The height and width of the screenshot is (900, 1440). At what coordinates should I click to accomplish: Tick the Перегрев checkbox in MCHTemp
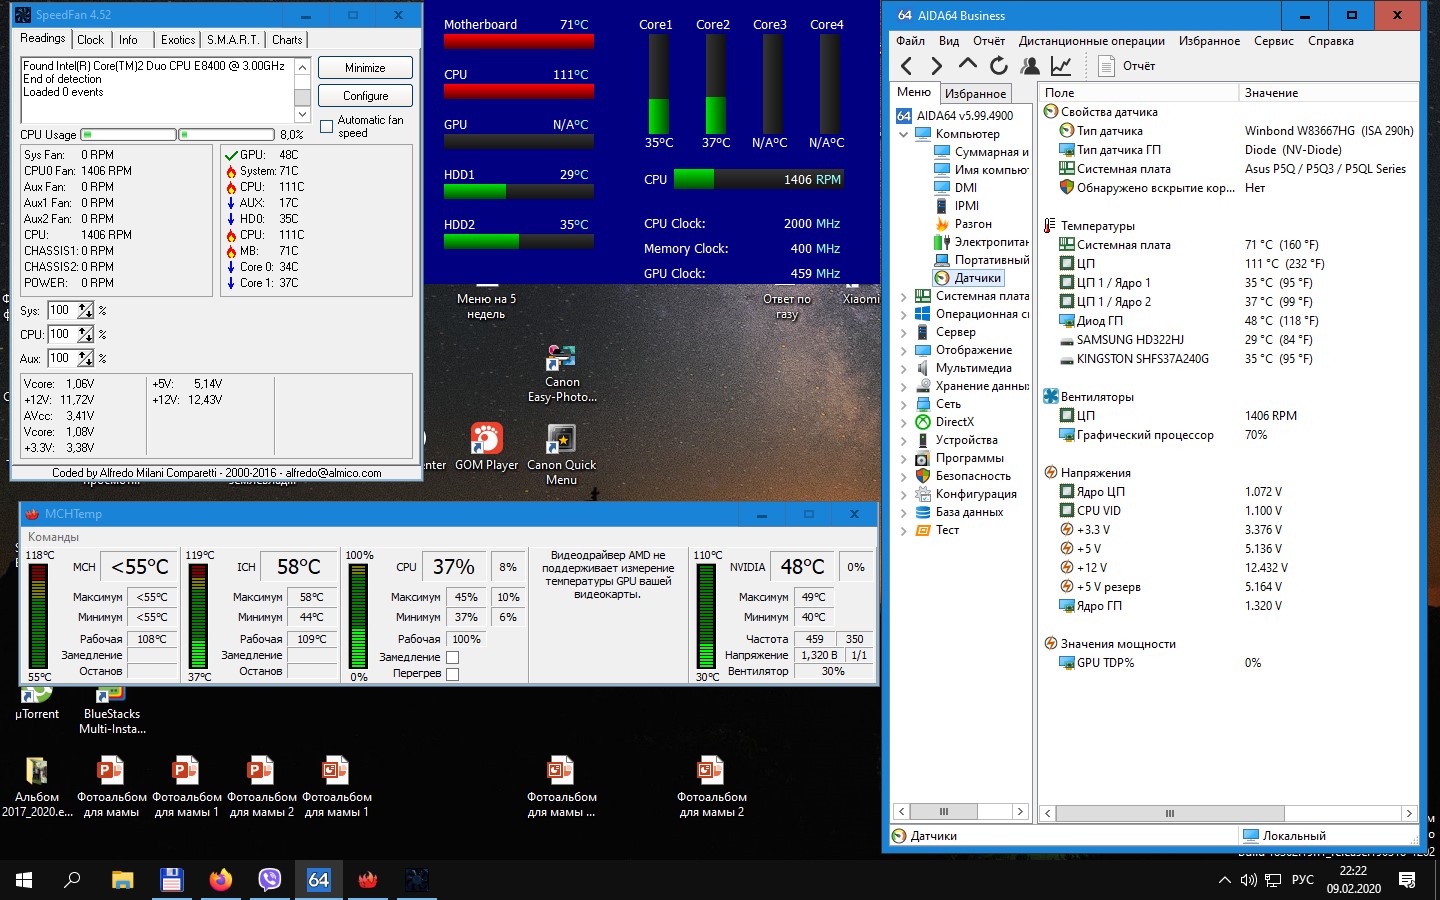(452, 674)
